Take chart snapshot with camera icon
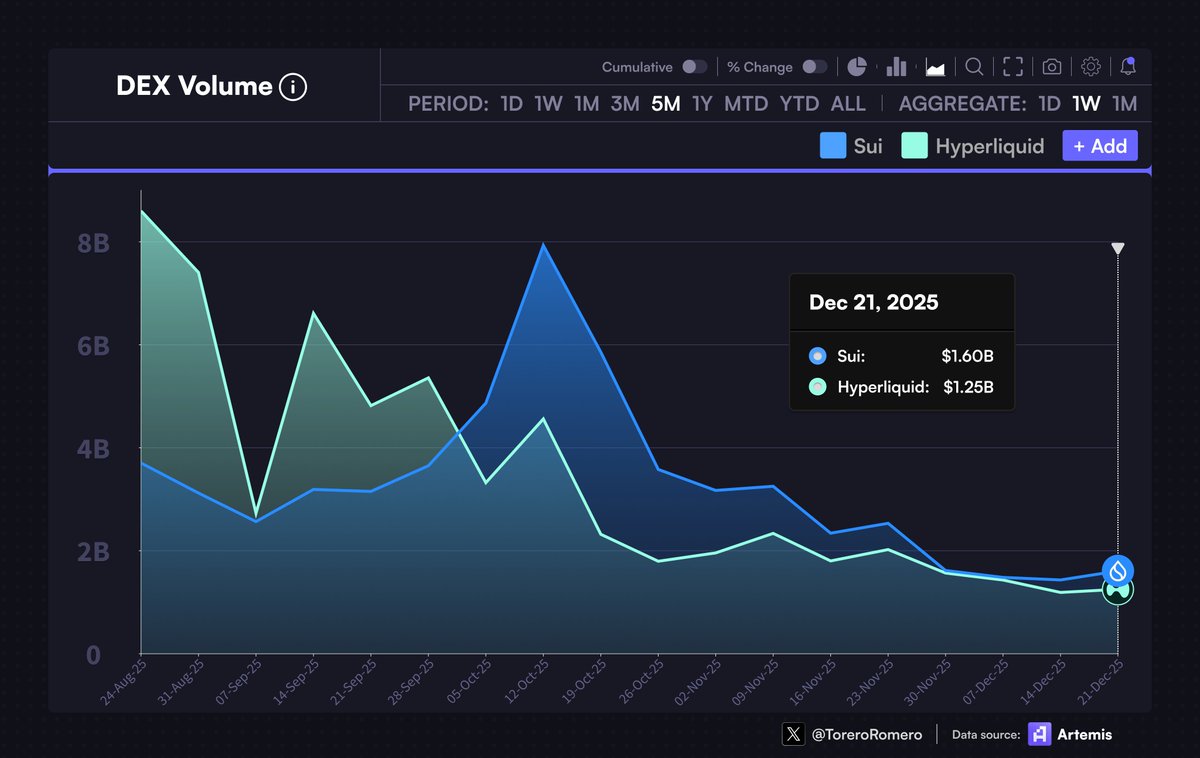The width and height of the screenshot is (1200, 758). point(1052,67)
